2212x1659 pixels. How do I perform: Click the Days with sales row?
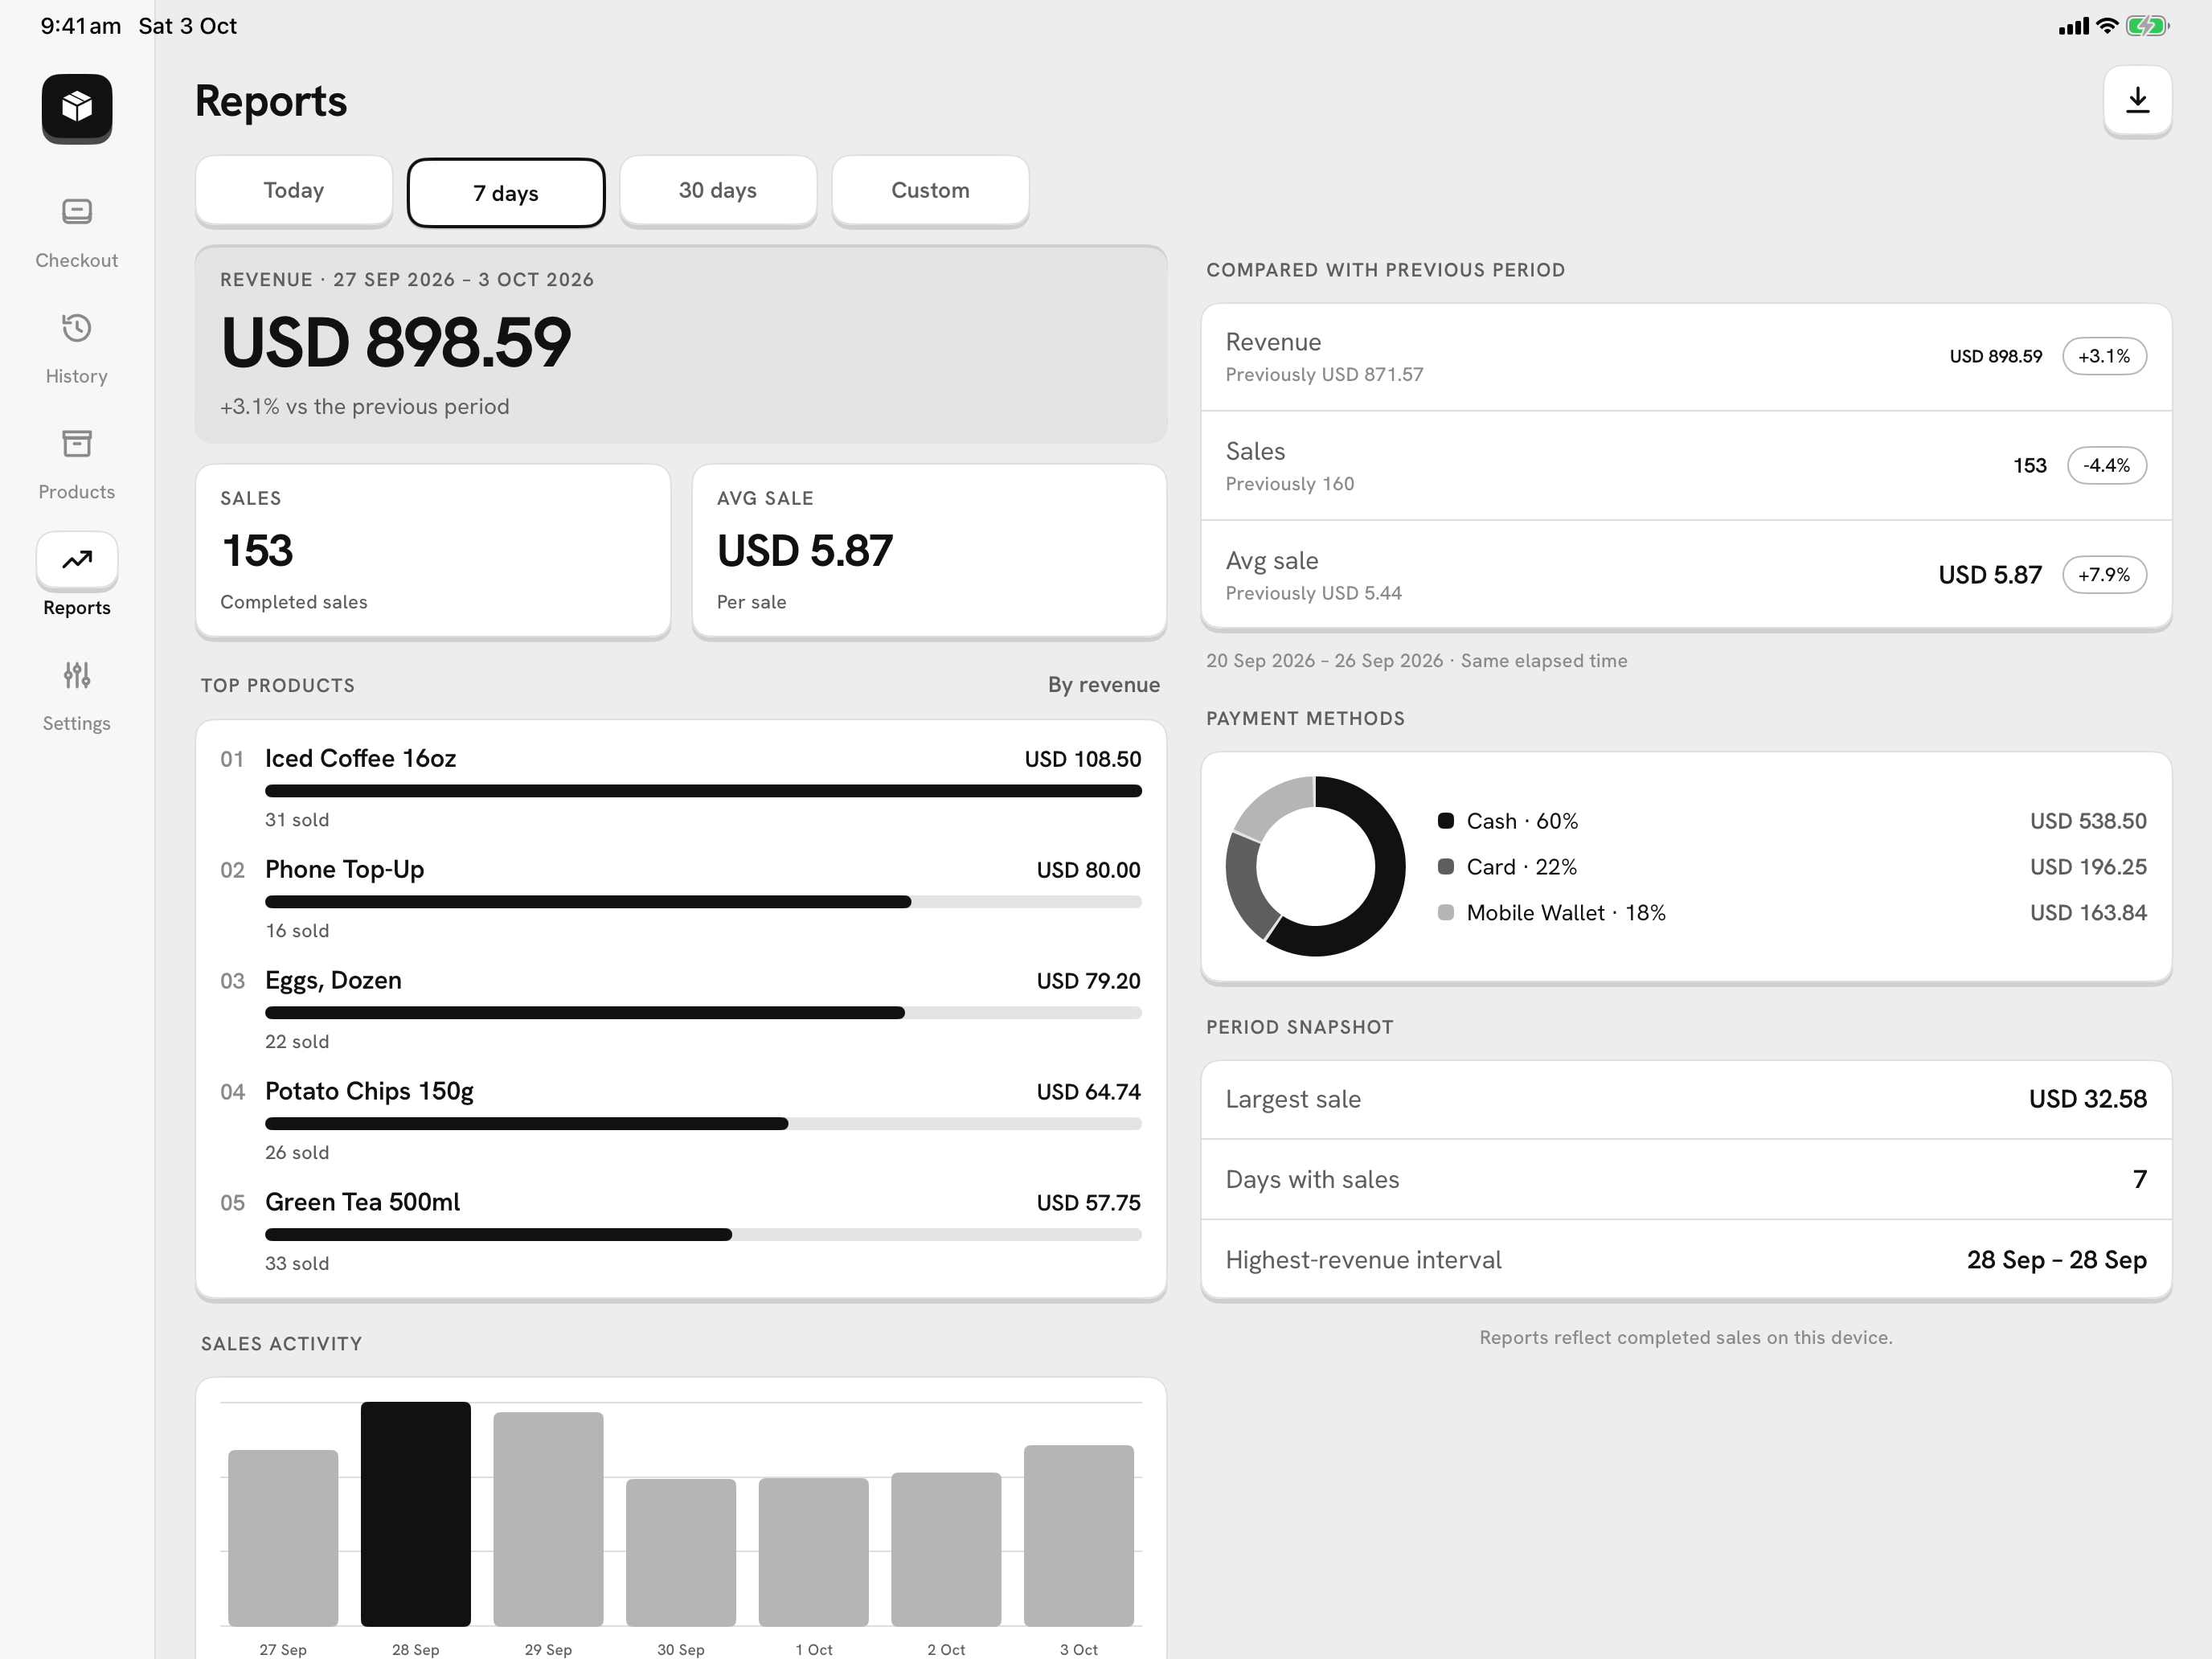1686,1179
